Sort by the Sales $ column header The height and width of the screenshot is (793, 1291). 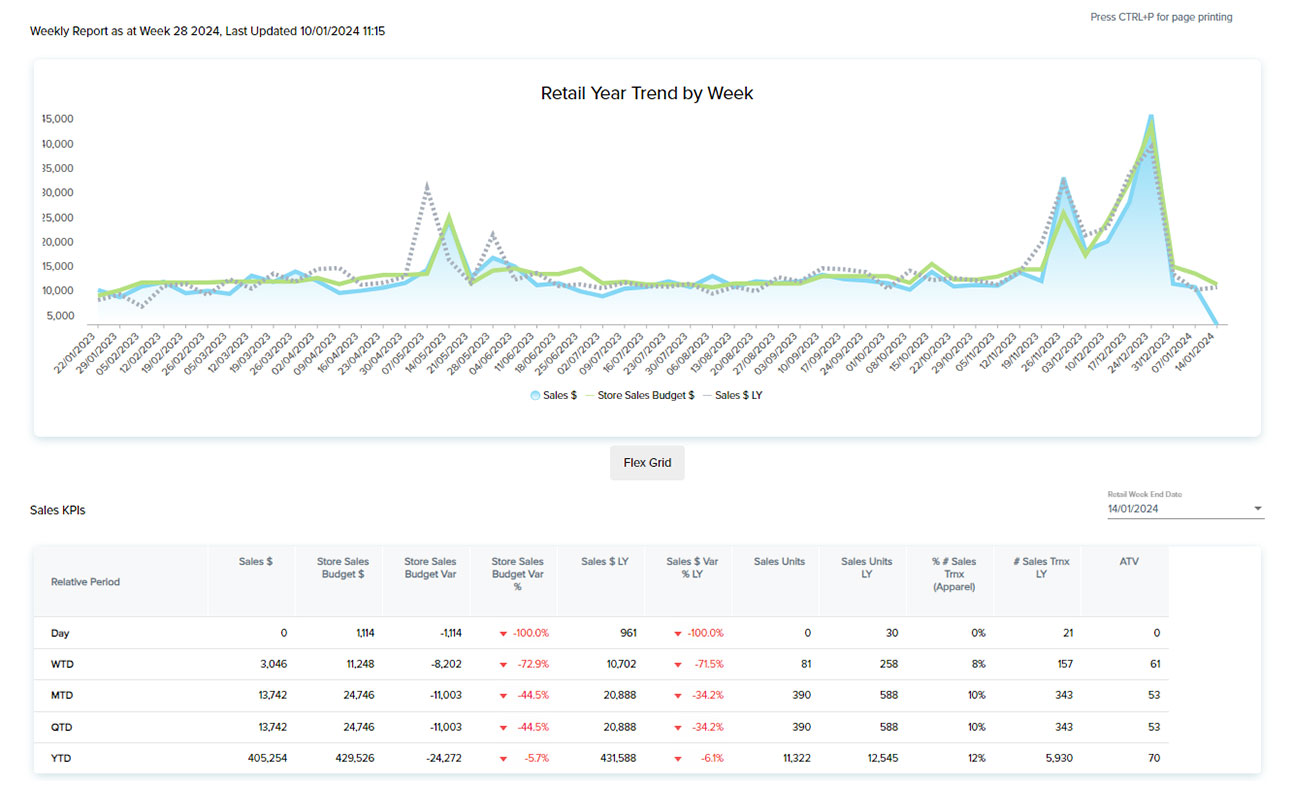(x=256, y=562)
